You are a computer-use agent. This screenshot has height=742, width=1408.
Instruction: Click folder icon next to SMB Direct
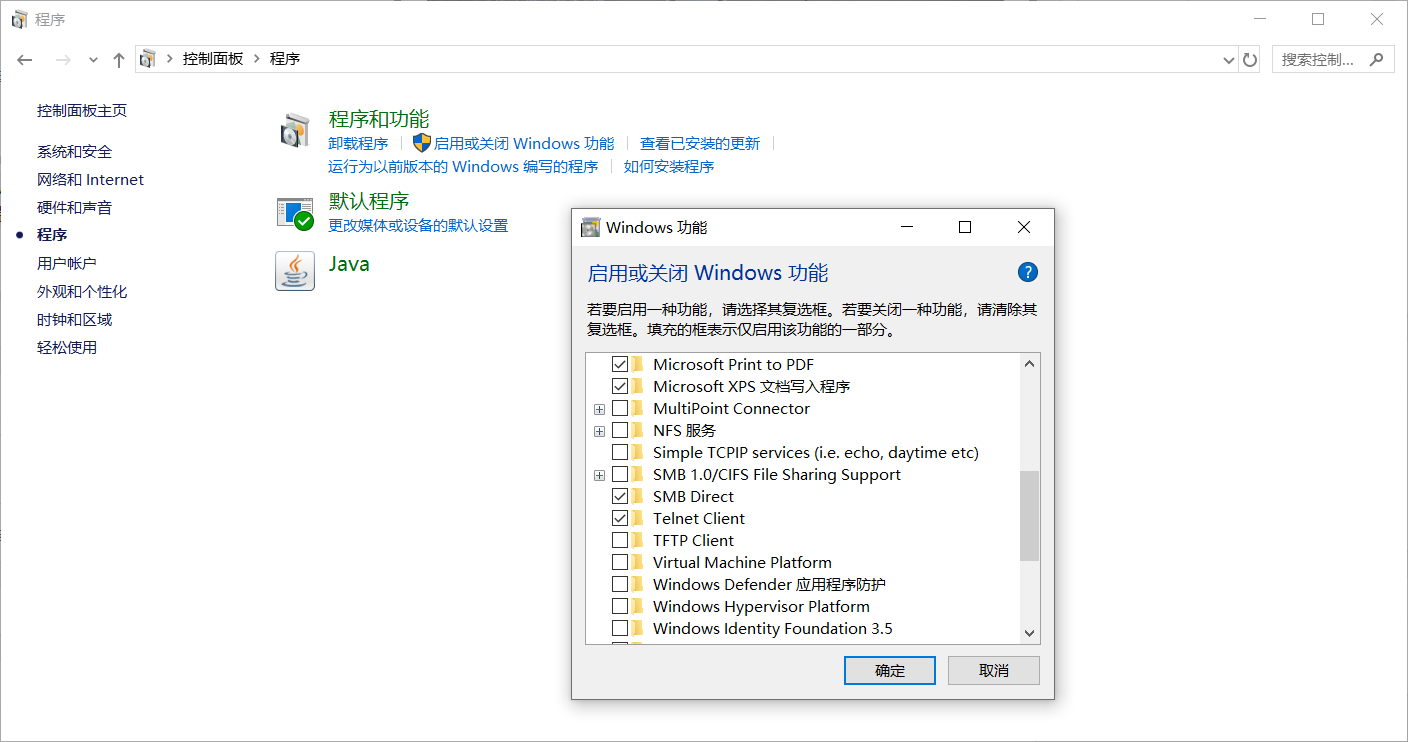638,496
